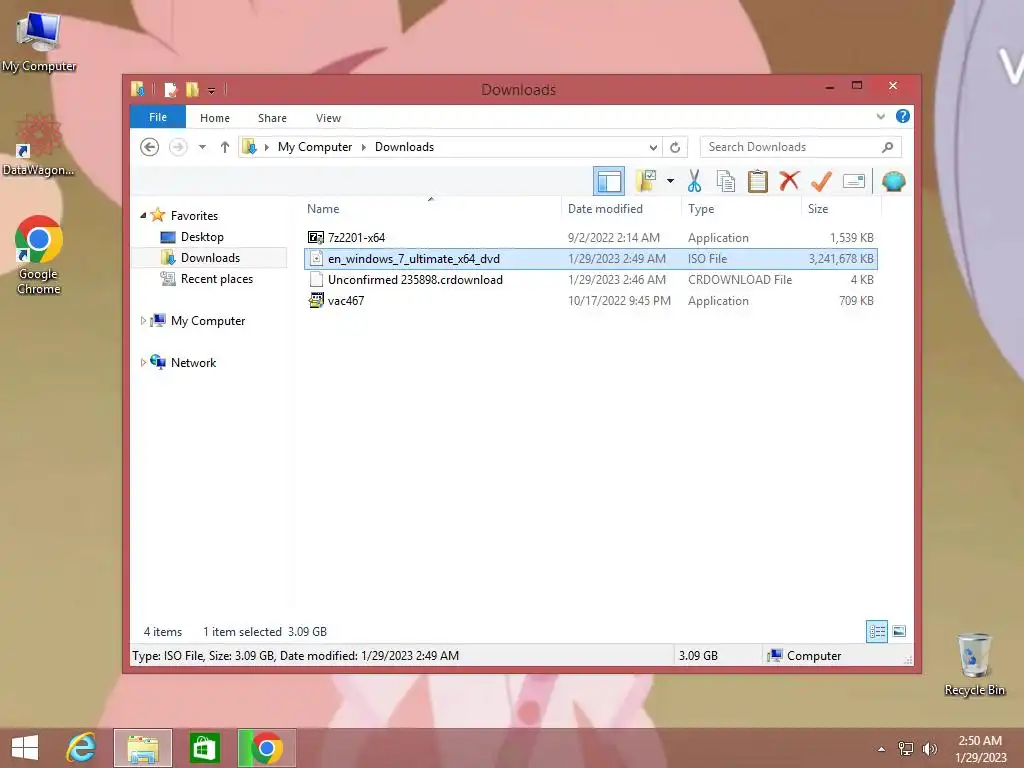1024x768 pixels.
Task: Click the folder options icon with checkmark
Action: pos(647,181)
